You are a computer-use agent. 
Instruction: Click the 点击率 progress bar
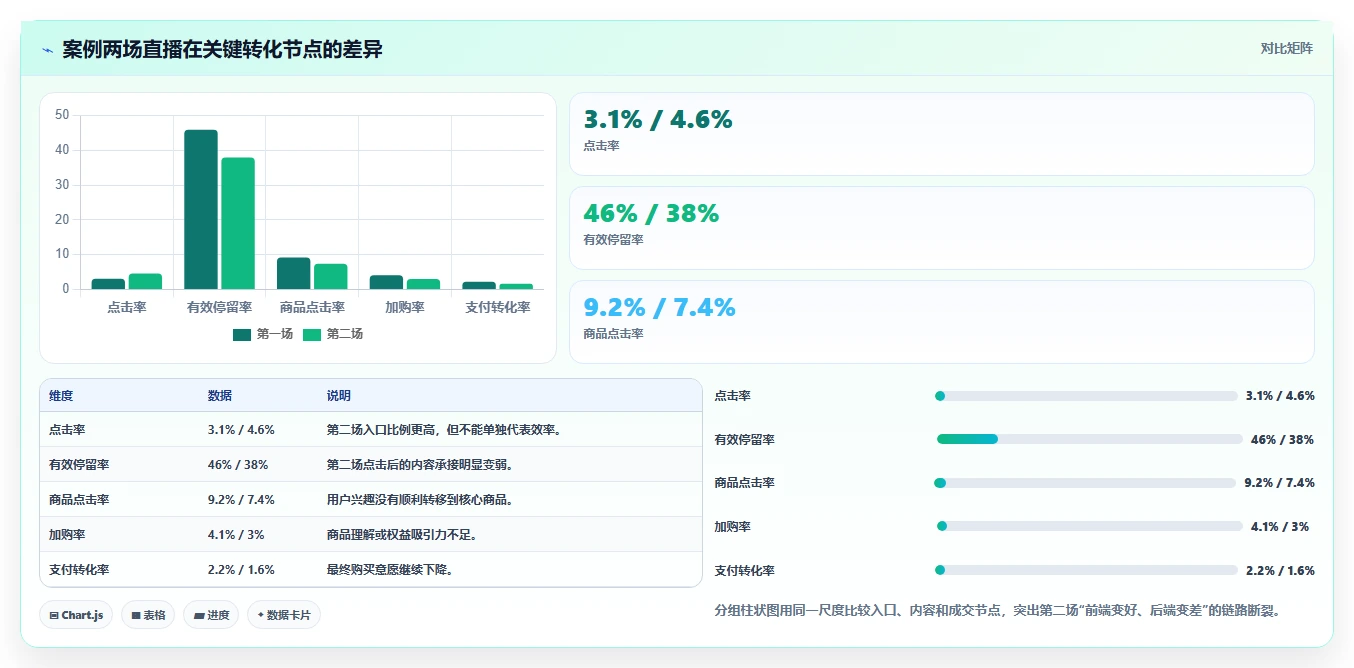1086,396
